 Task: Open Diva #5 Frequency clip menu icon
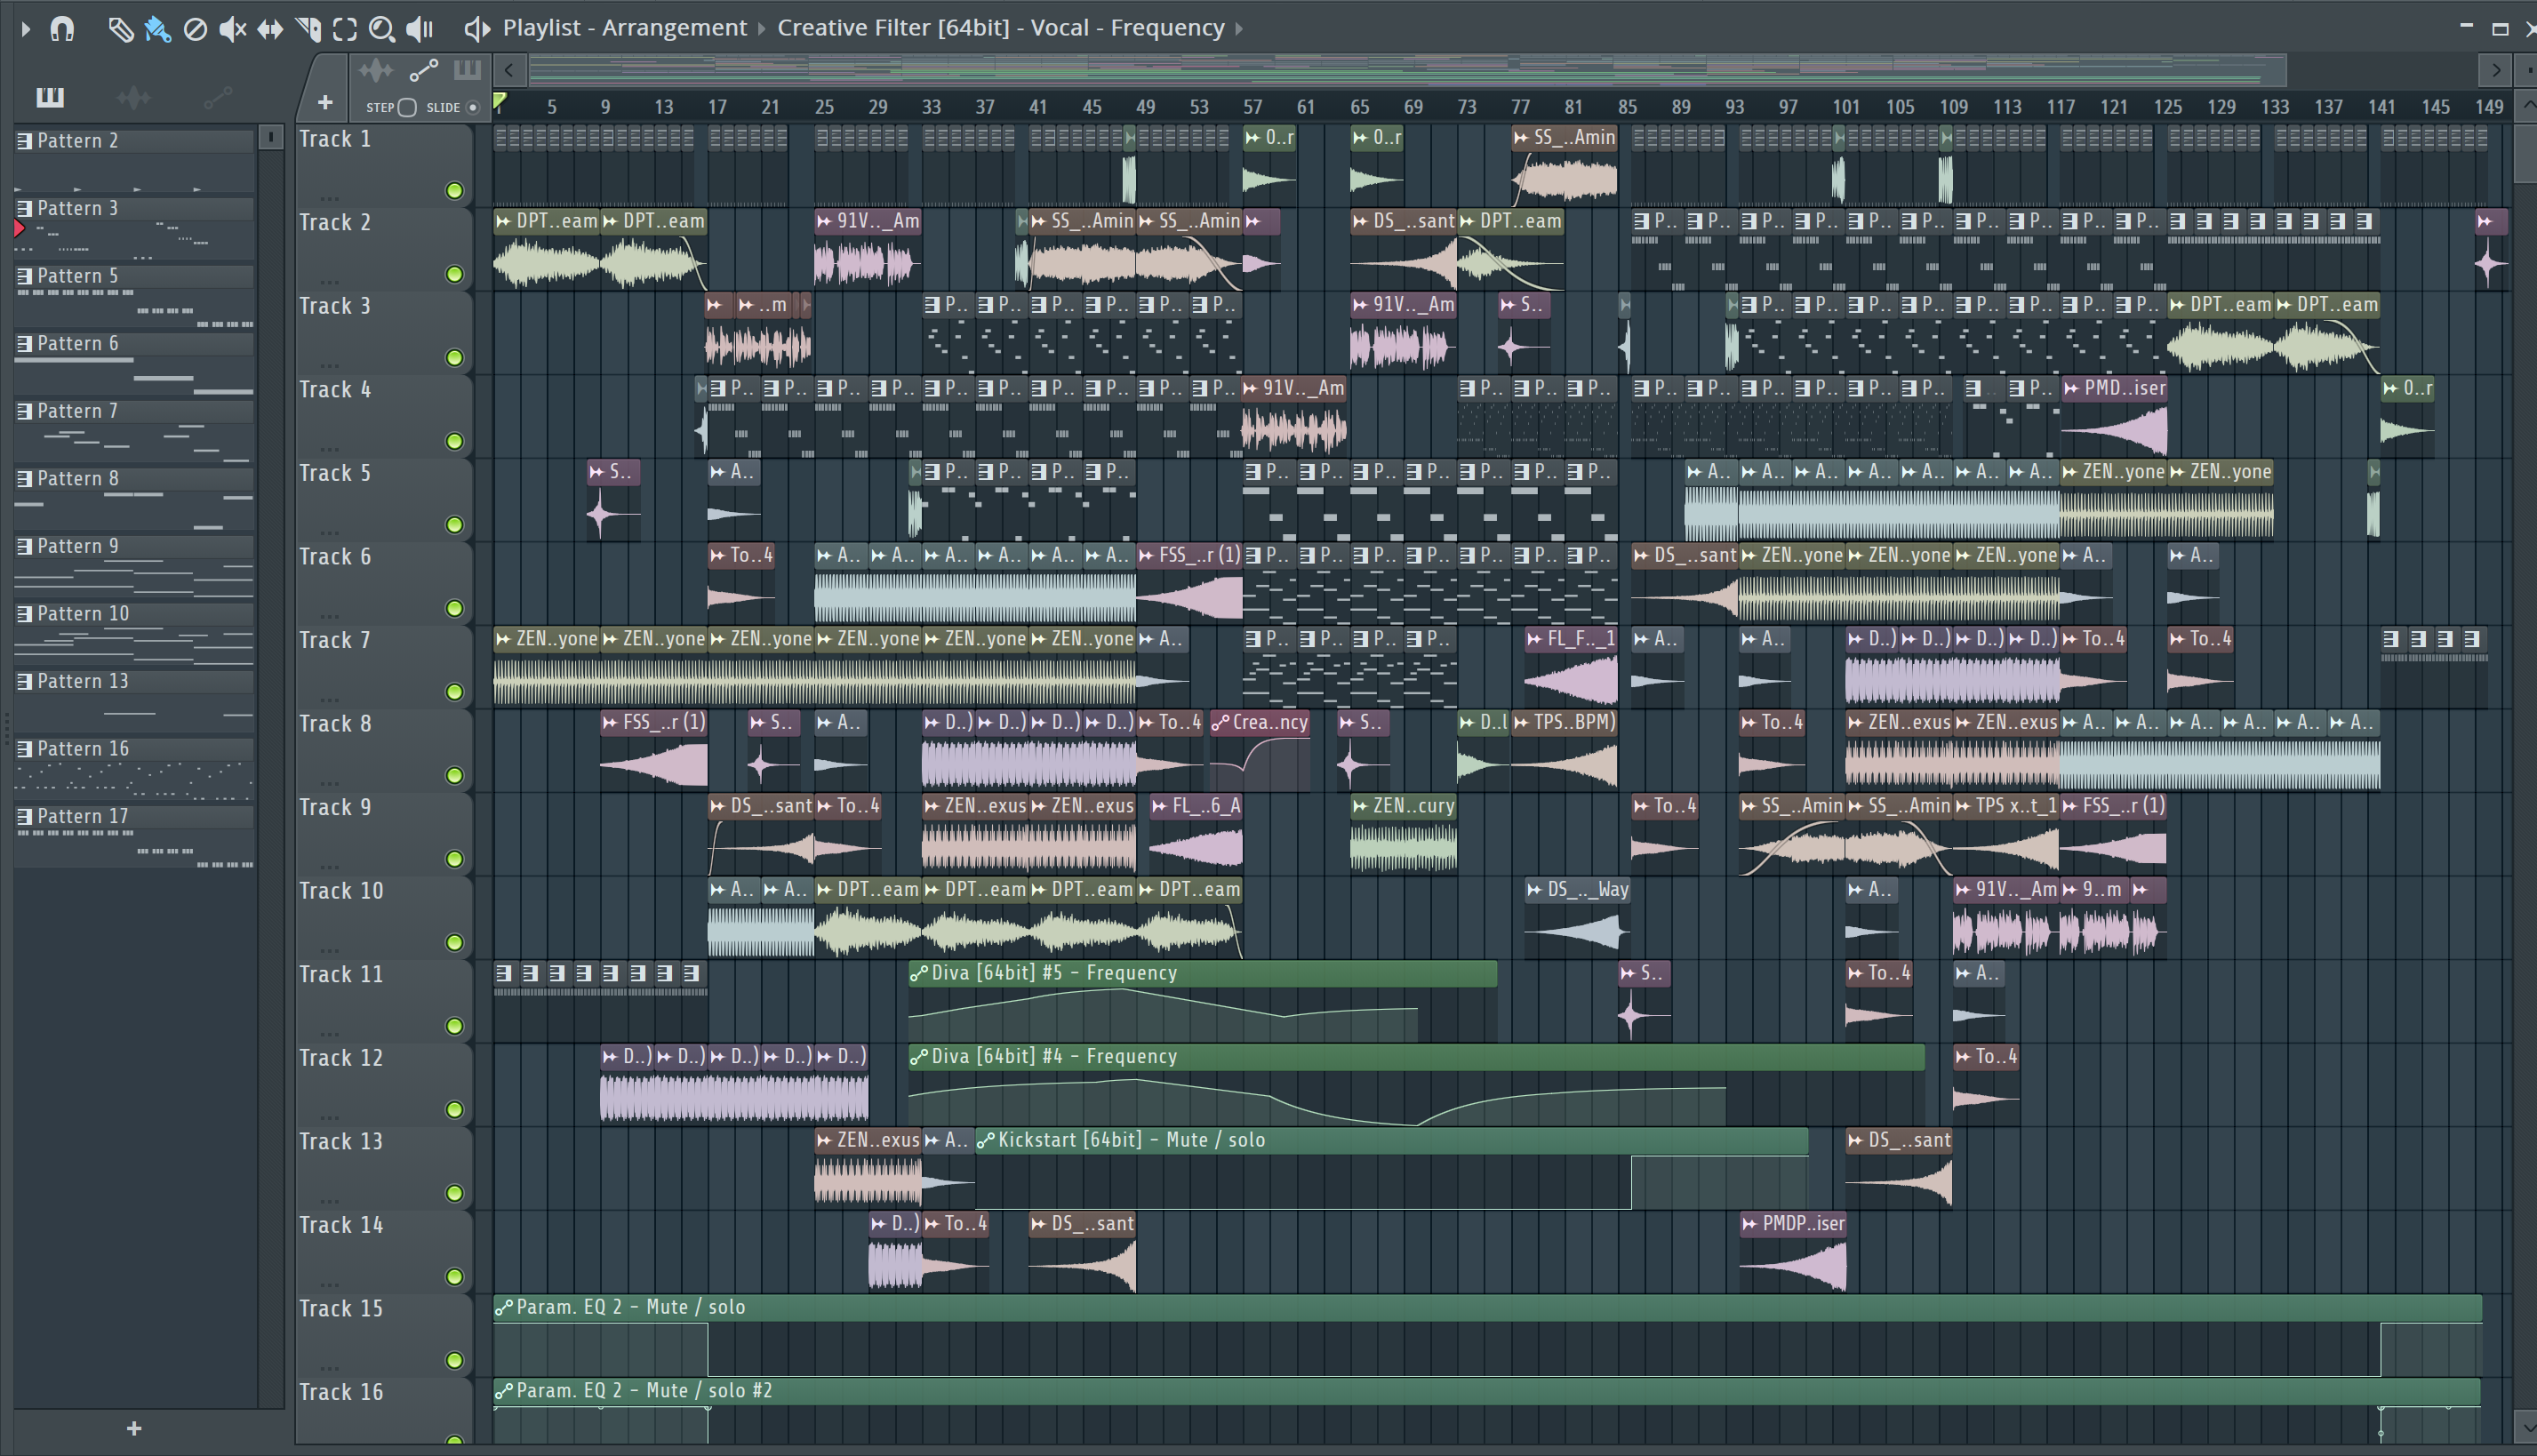click(x=919, y=973)
